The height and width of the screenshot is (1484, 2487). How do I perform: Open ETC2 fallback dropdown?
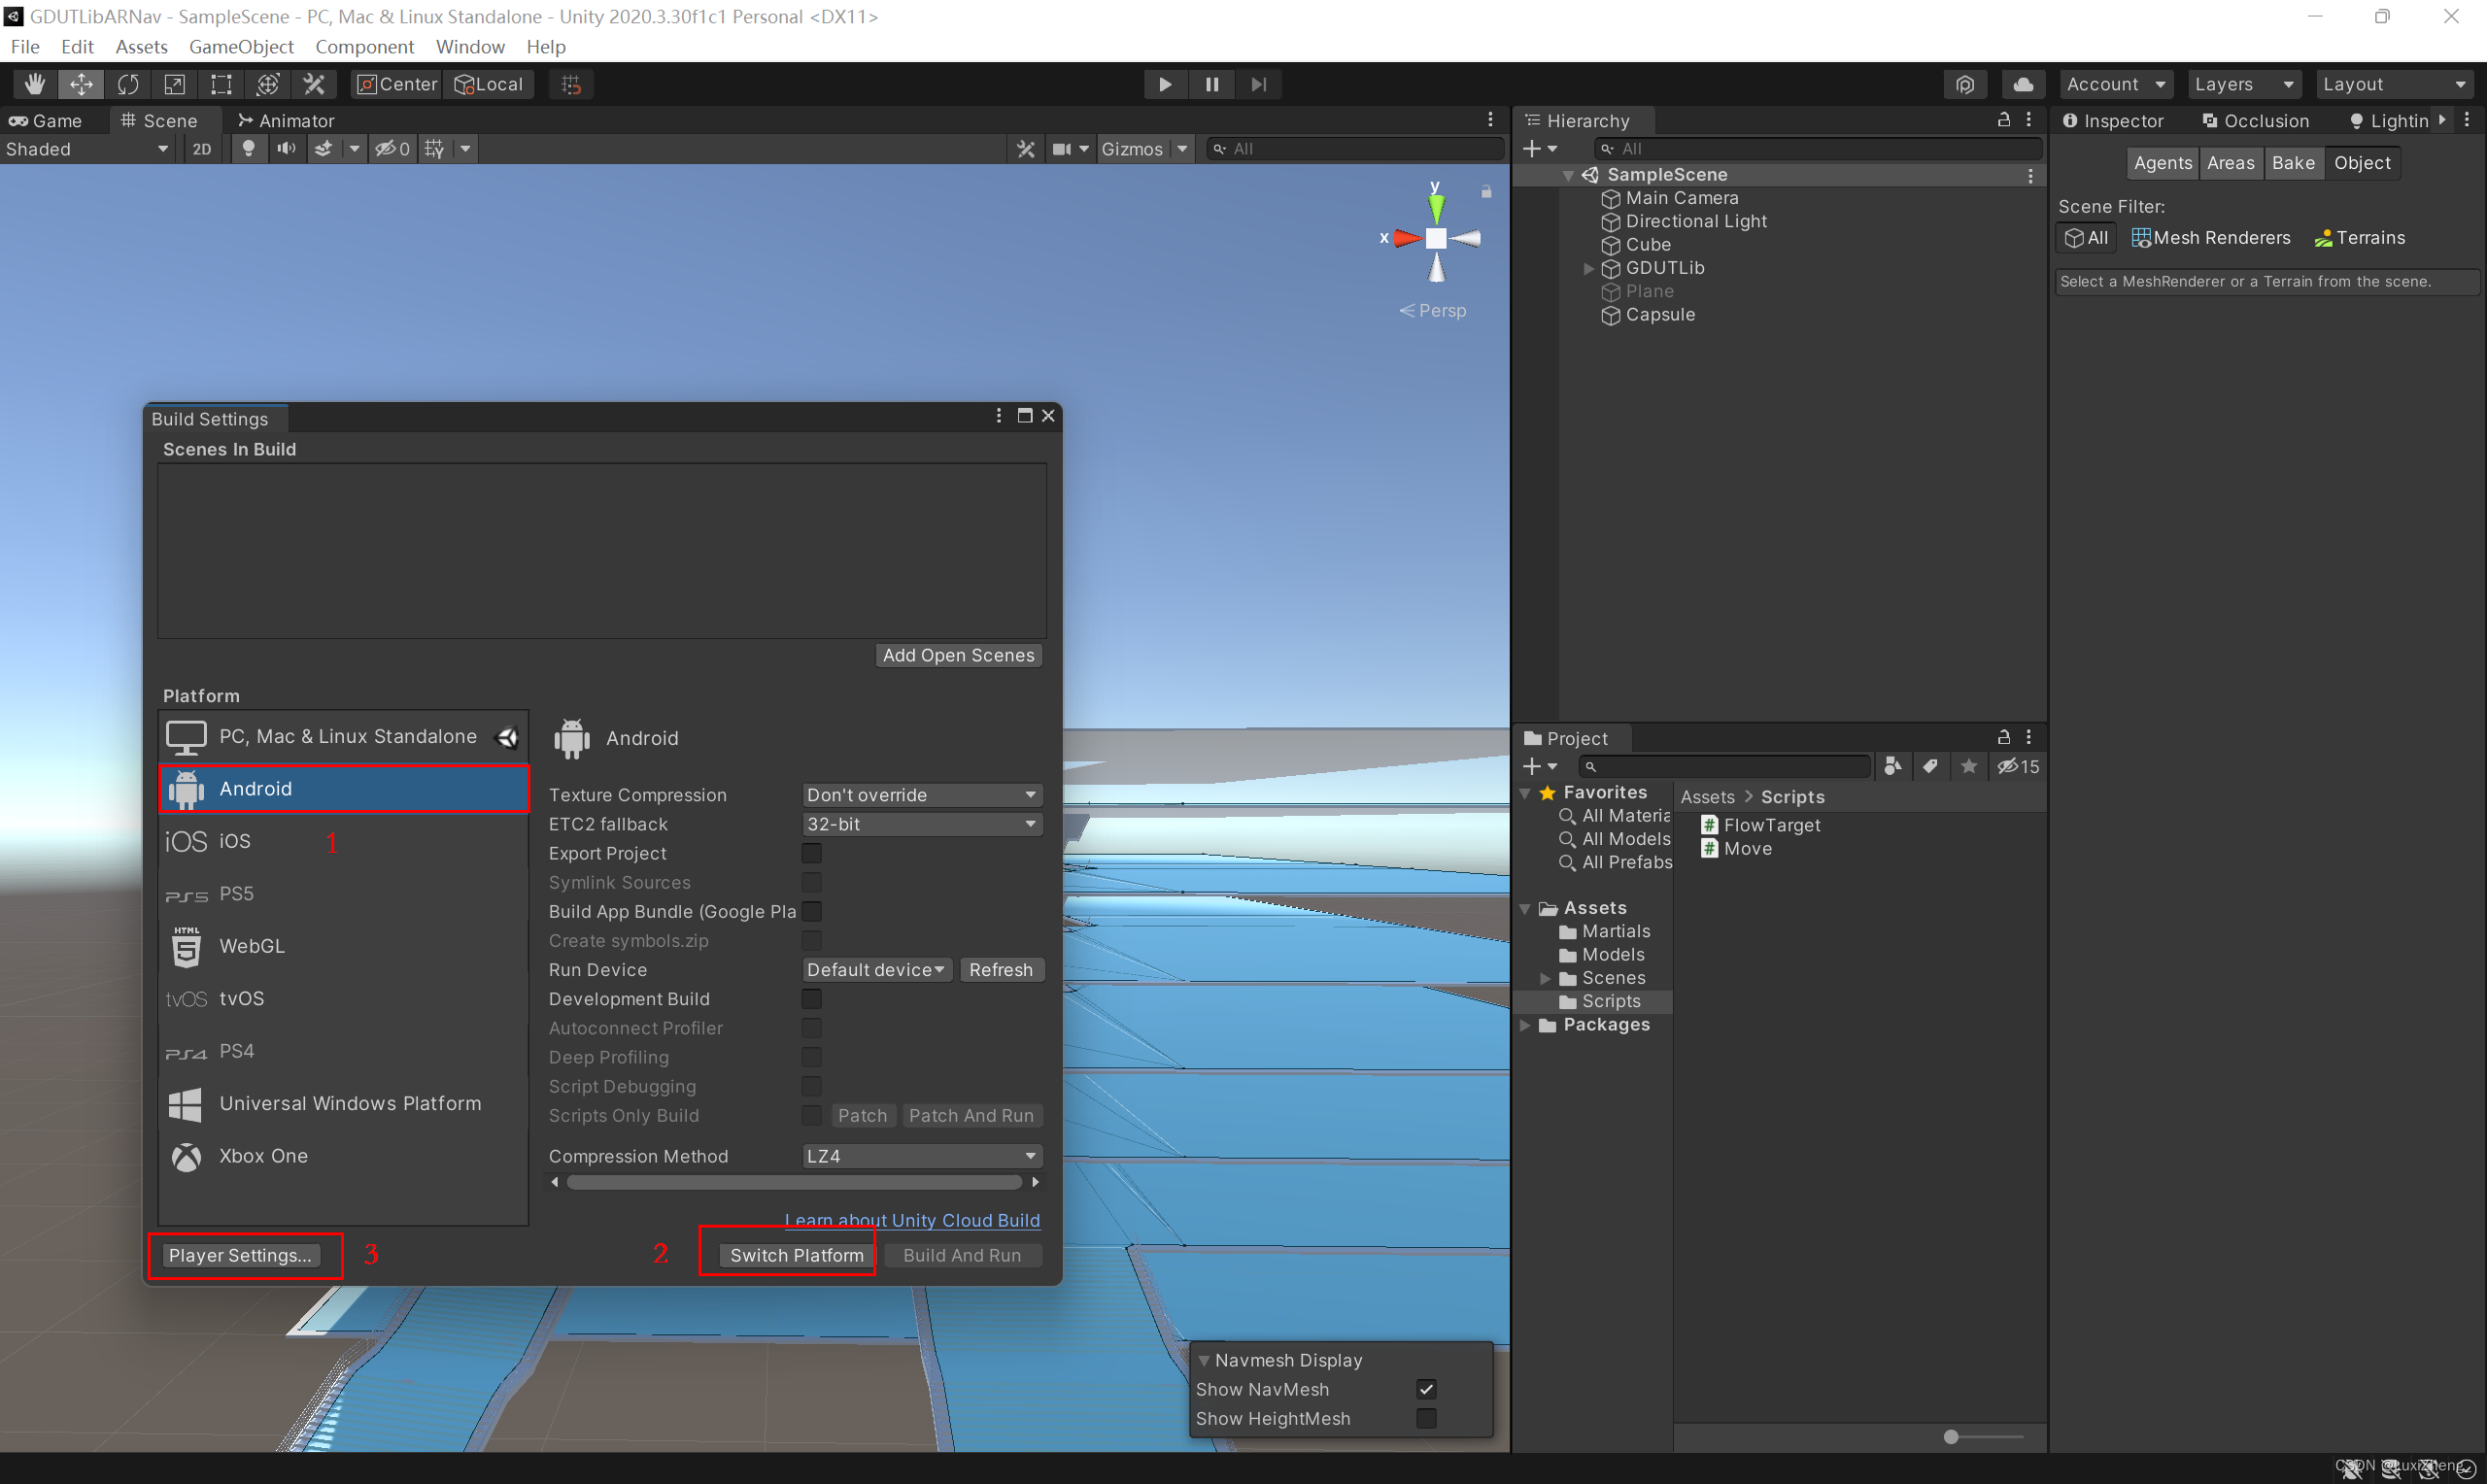click(x=921, y=824)
